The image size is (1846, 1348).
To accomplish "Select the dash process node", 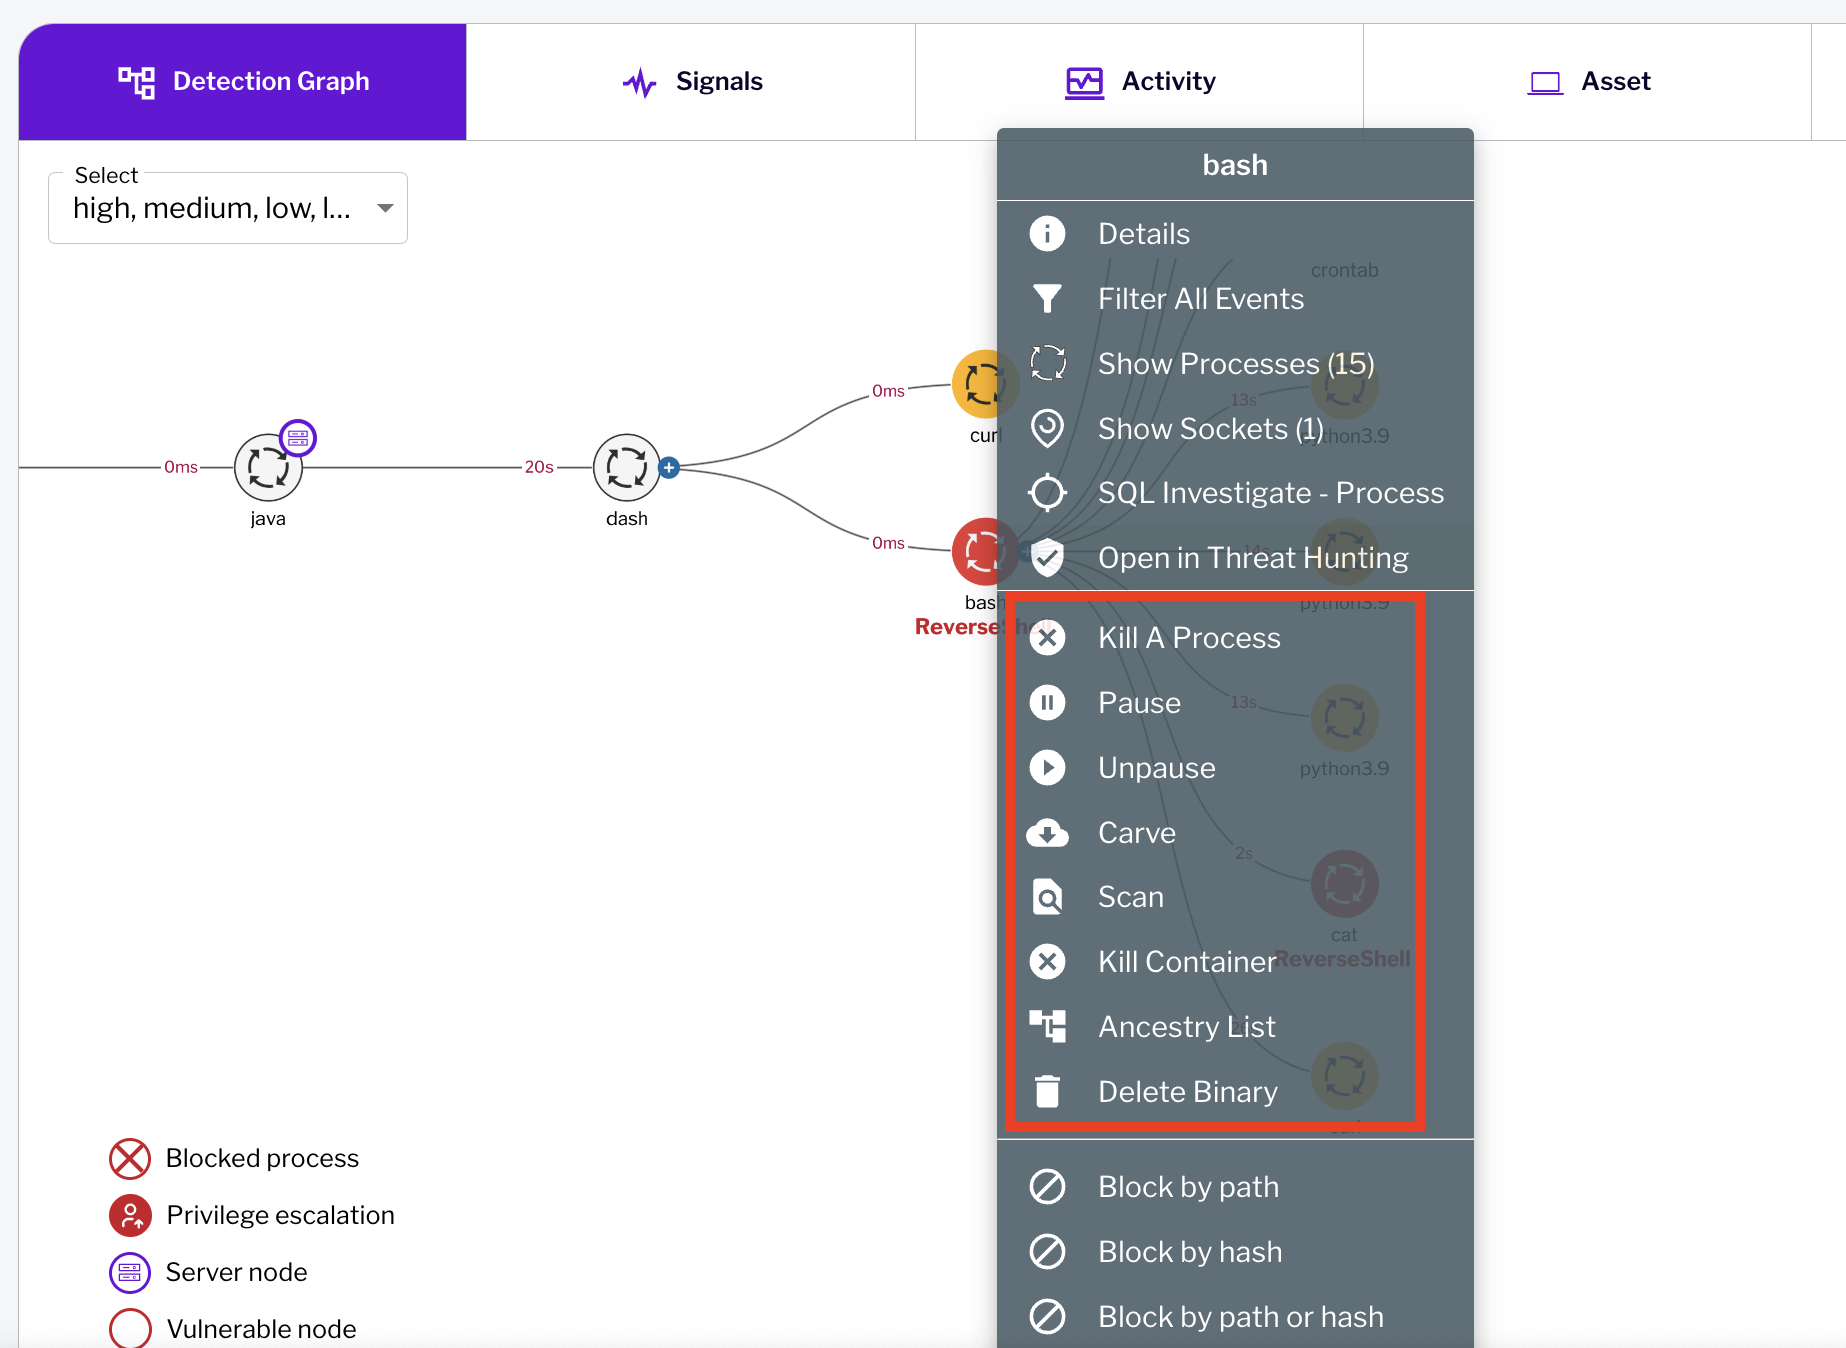I will (x=626, y=467).
